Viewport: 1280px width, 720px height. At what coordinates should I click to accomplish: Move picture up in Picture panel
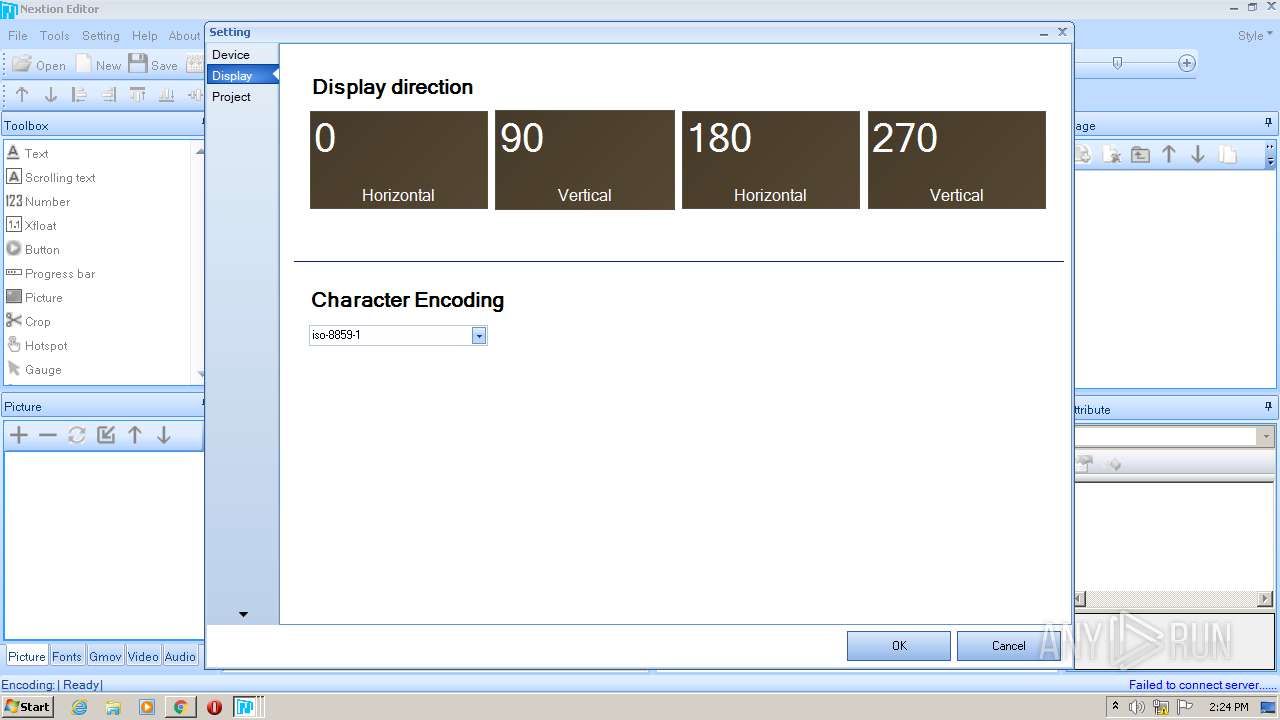(x=135, y=435)
